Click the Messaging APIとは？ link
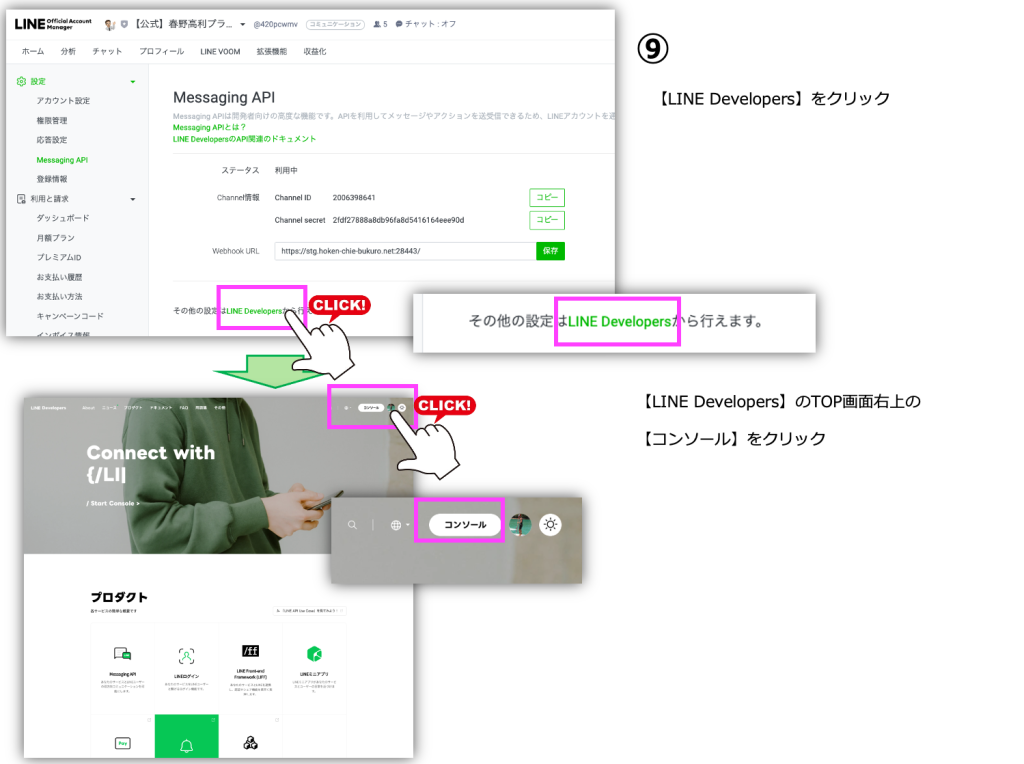 [209, 127]
